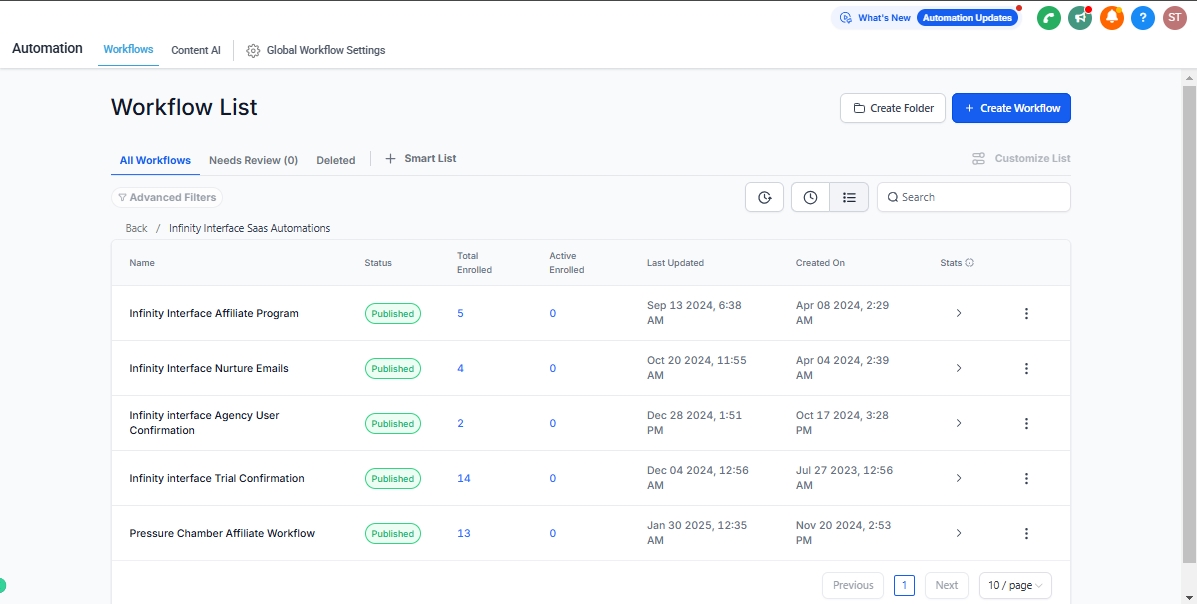Expand stats for Infinity Interface Affiliate Program
Image resolution: width=1197 pixels, height=604 pixels.
(x=958, y=314)
